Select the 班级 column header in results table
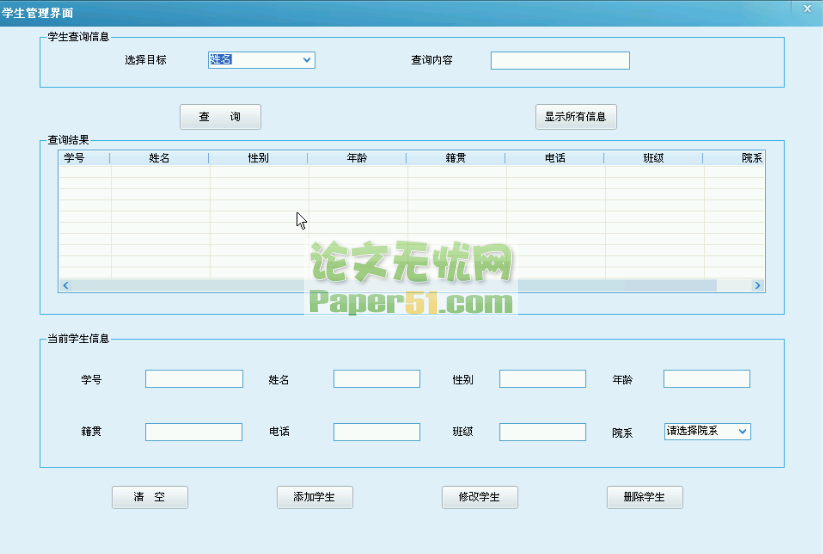This screenshot has height=554, width=823. [653, 158]
